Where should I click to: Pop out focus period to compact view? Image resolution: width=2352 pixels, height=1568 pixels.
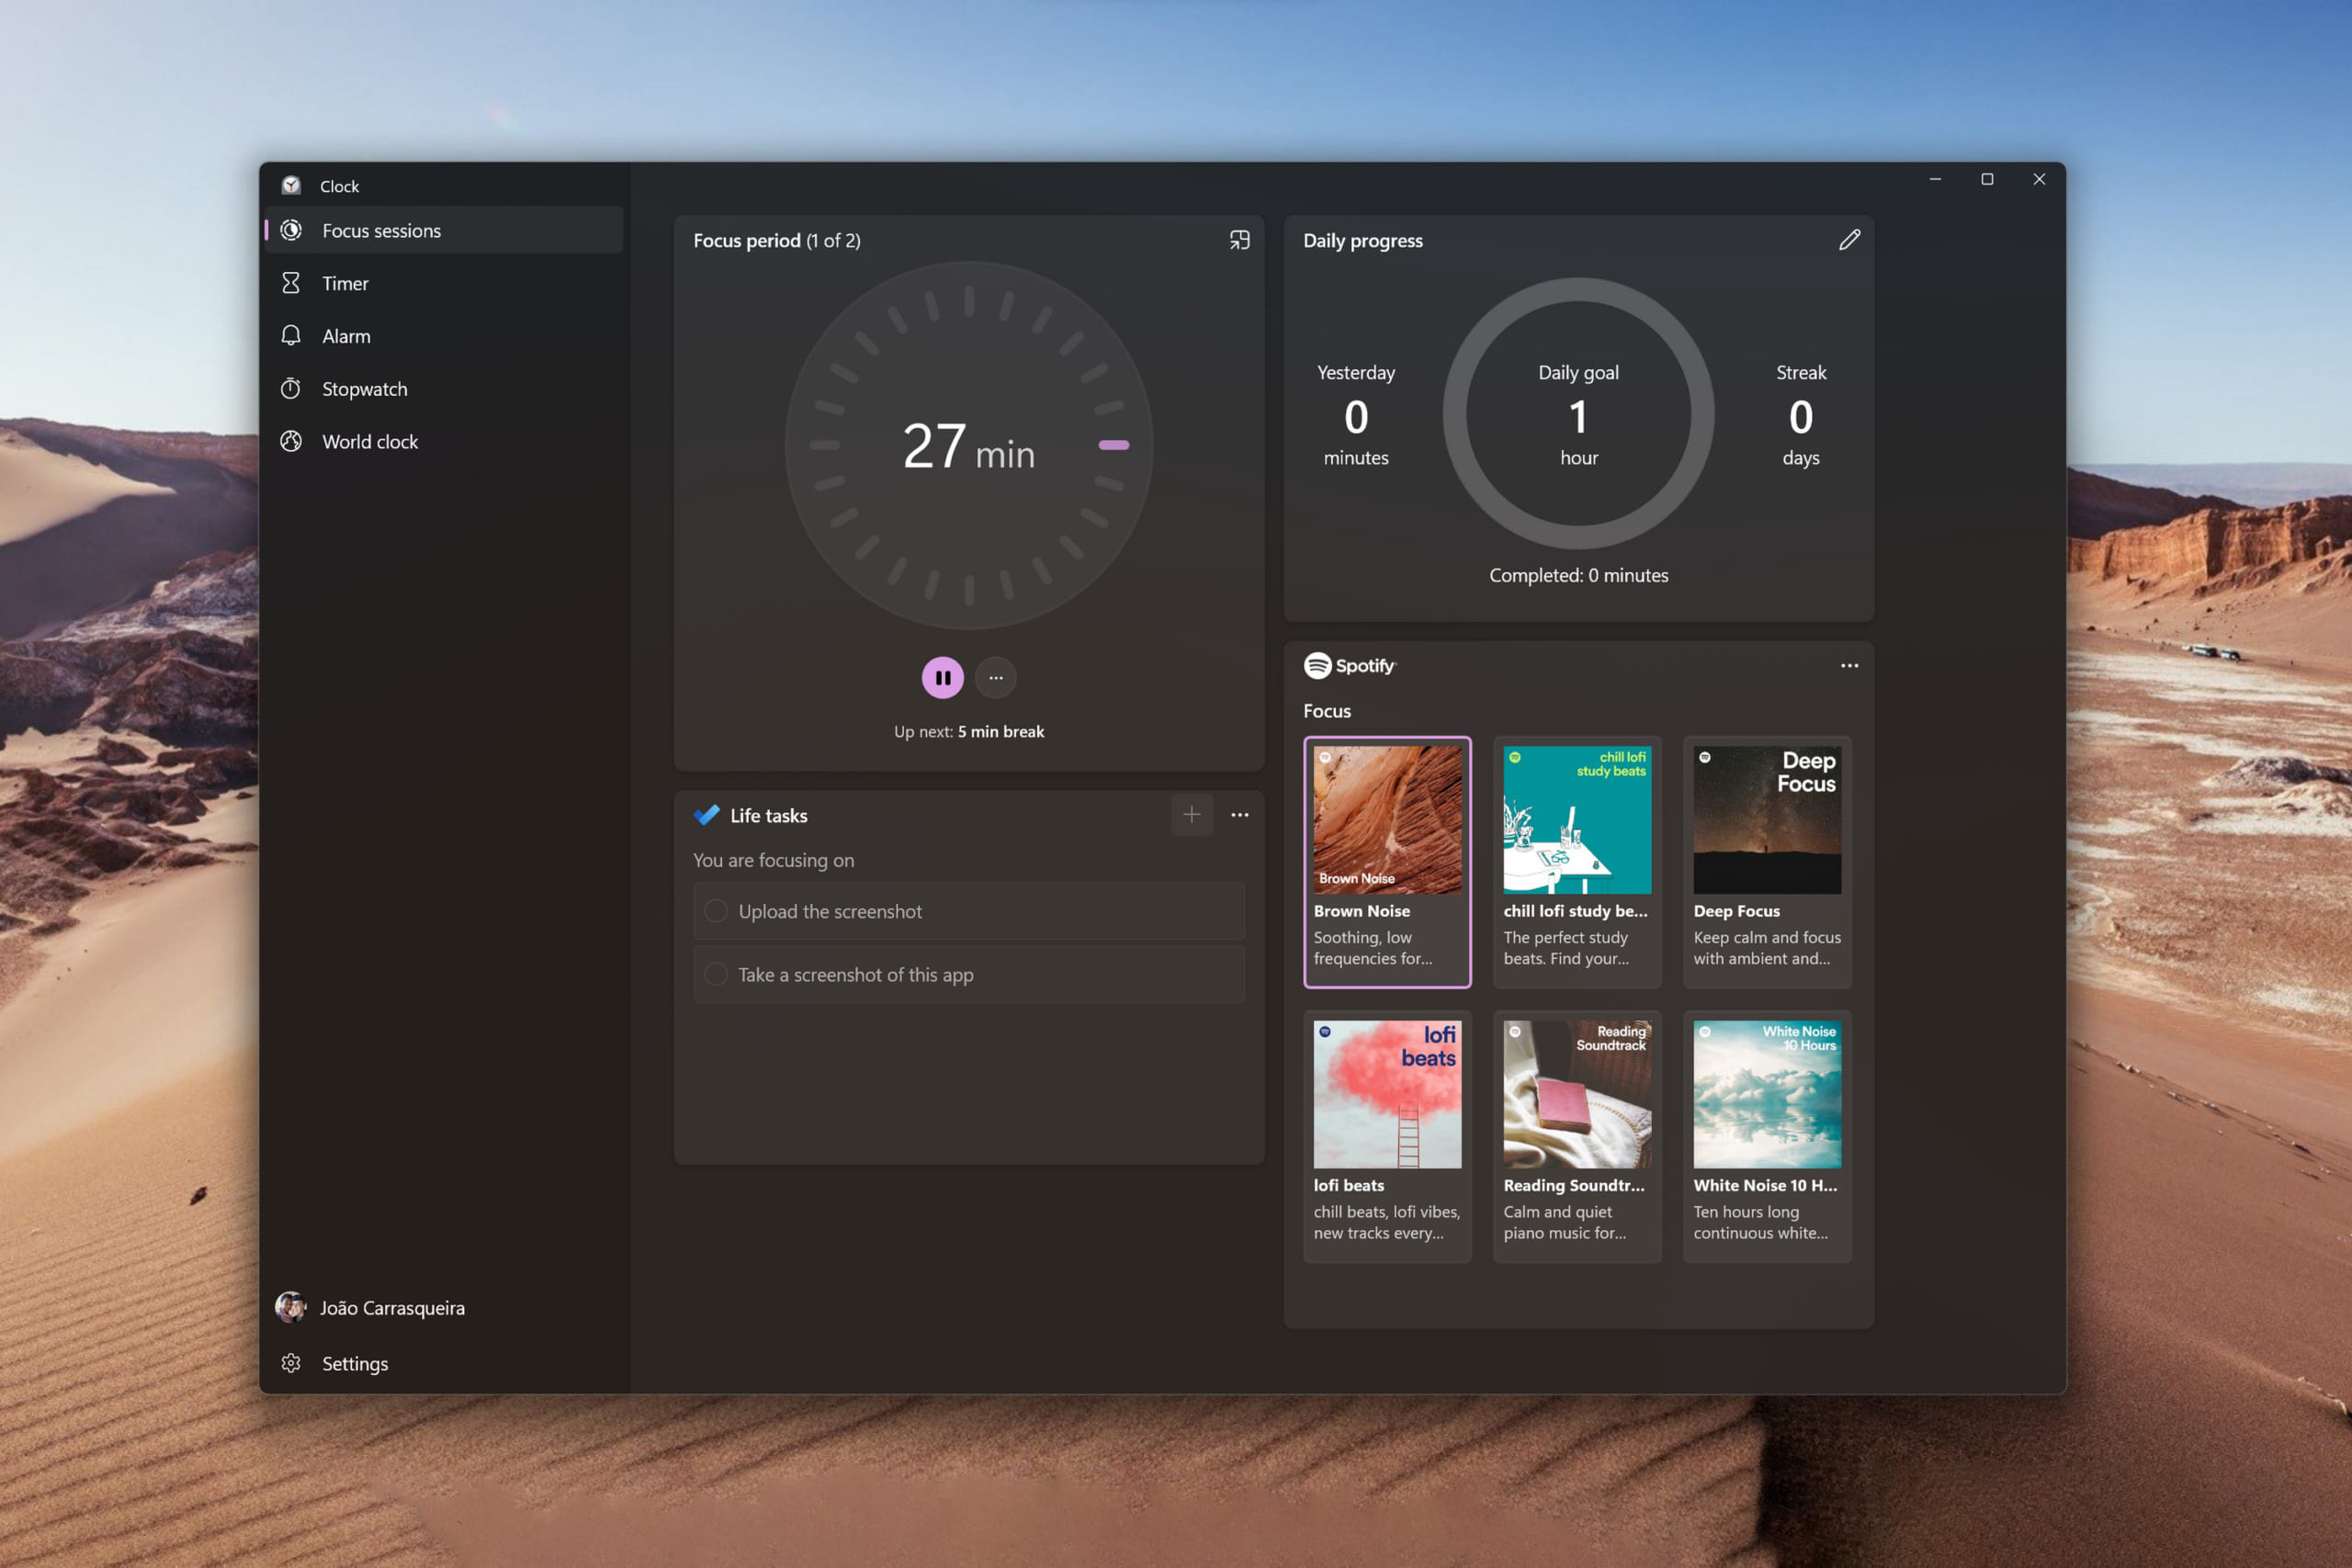(1239, 240)
